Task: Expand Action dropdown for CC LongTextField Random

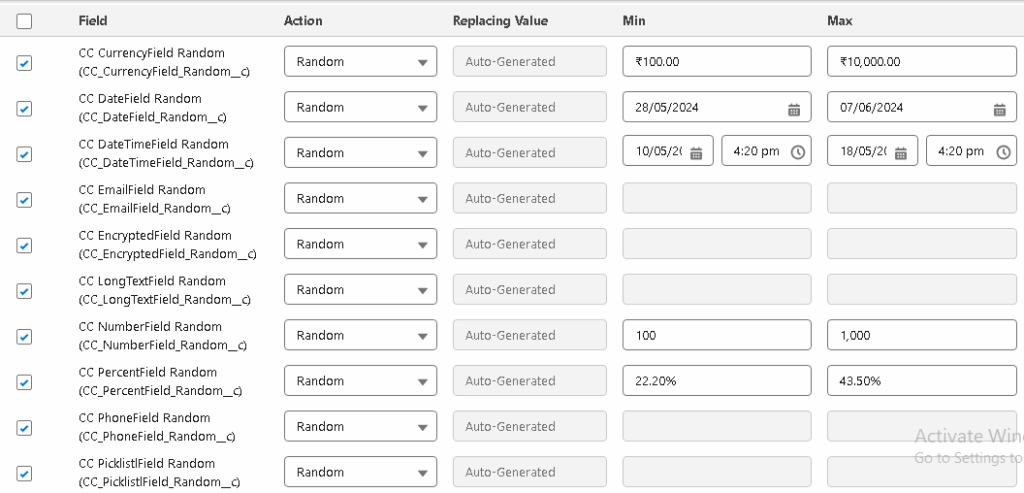Action: 360,290
